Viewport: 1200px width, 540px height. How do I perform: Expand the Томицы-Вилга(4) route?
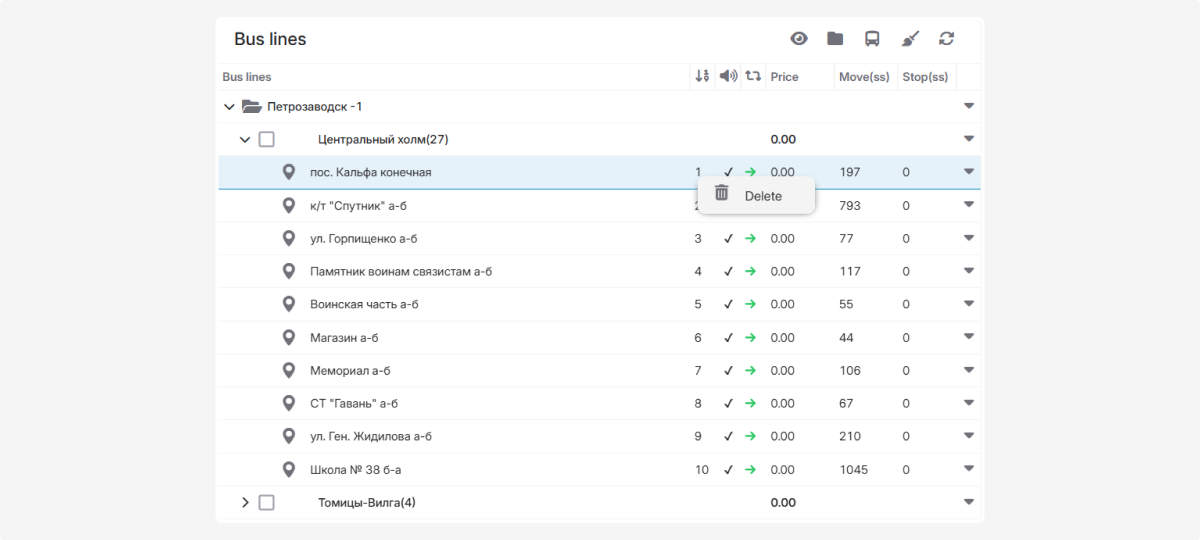245,502
